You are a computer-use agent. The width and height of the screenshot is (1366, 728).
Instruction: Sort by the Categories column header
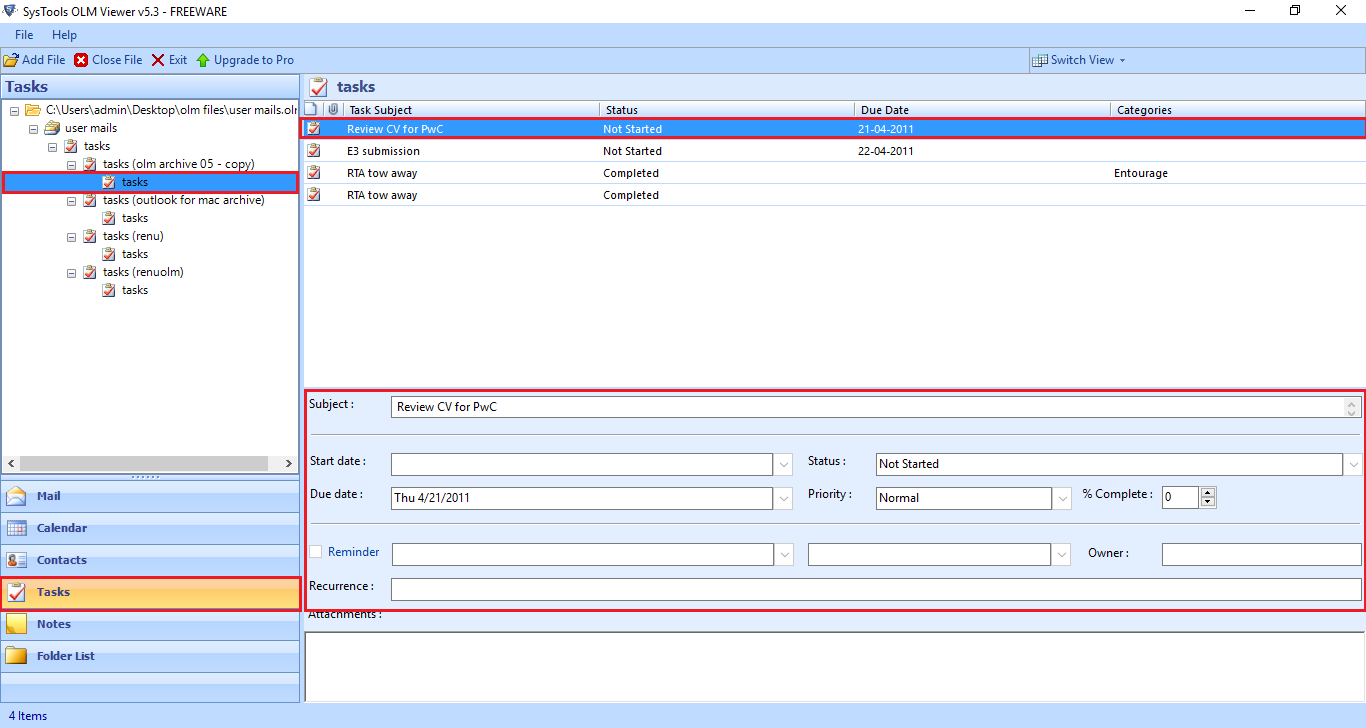click(1238, 110)
